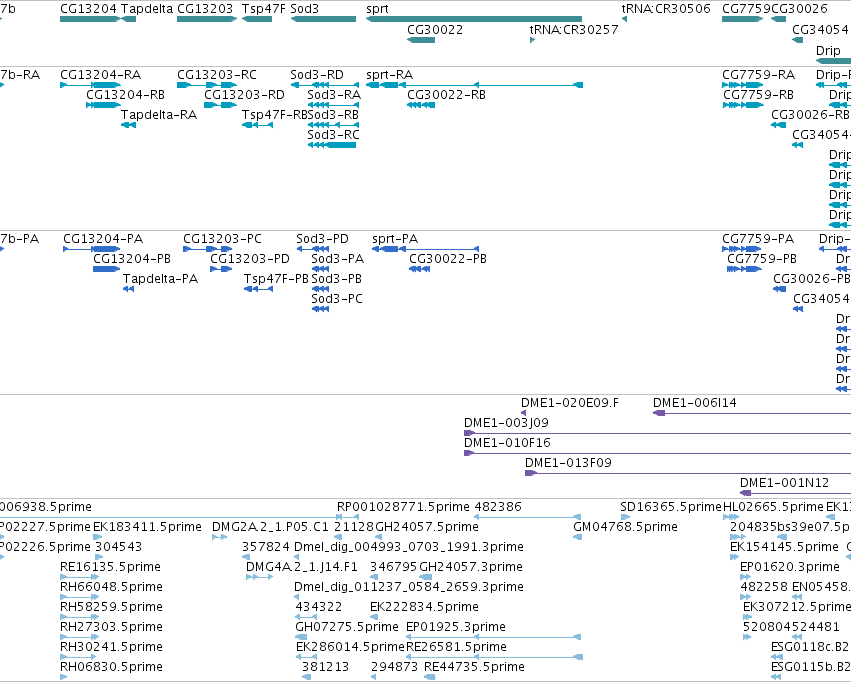Select the Sod3-RC transcript label
Image resolution: width=851 pixels, height=682 pixels.
point(333,135)
